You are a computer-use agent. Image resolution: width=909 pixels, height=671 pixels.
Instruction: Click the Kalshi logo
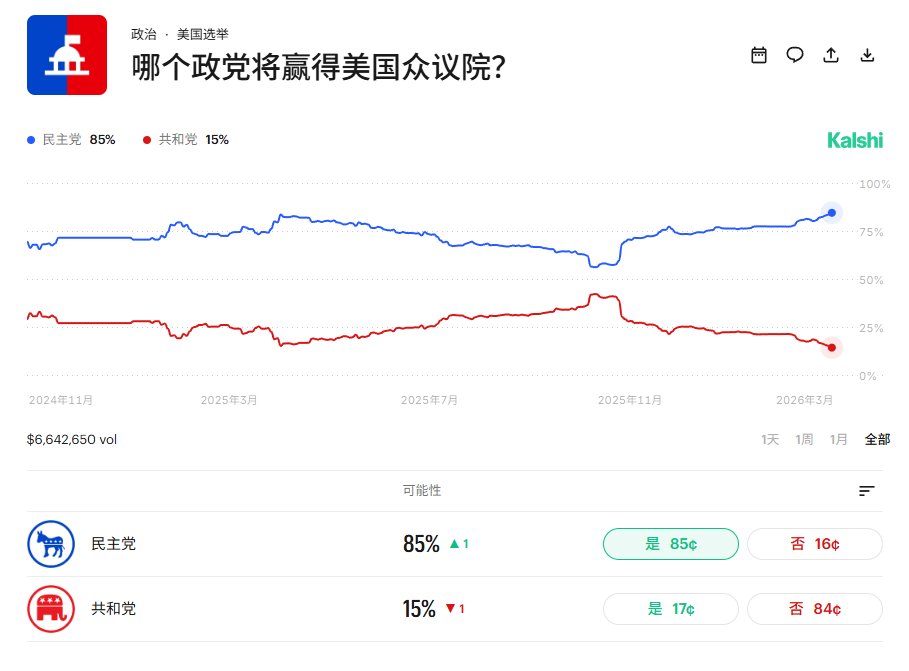855,140
